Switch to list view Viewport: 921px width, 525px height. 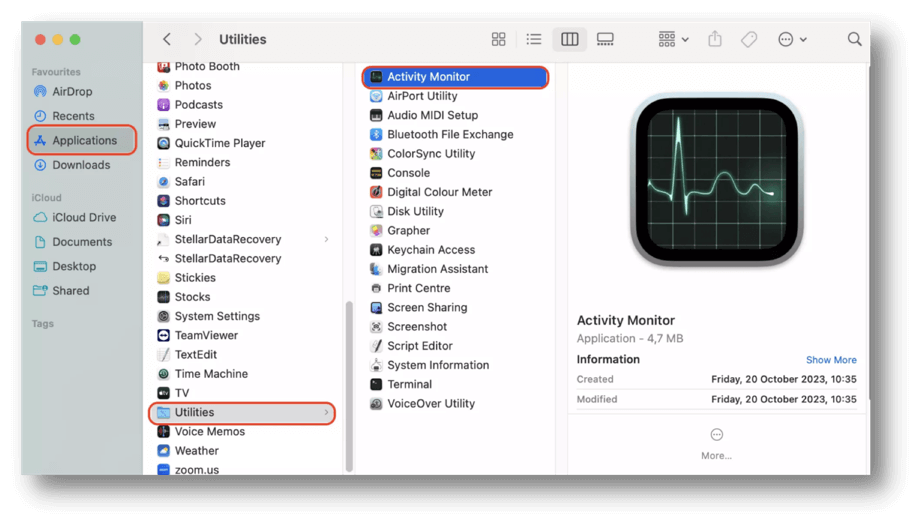(x=534, y=39)
